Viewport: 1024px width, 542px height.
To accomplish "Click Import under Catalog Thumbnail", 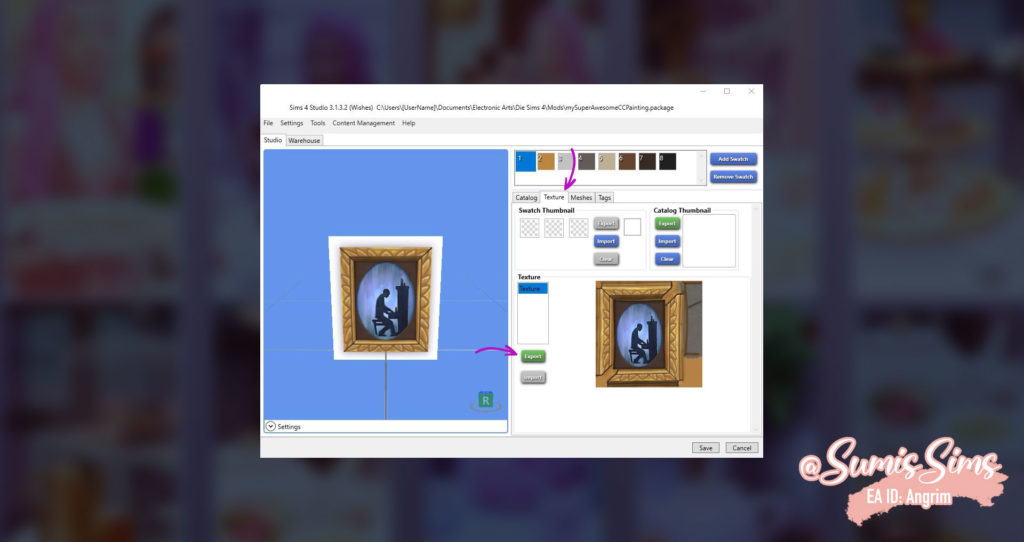I will coord(667,241).
